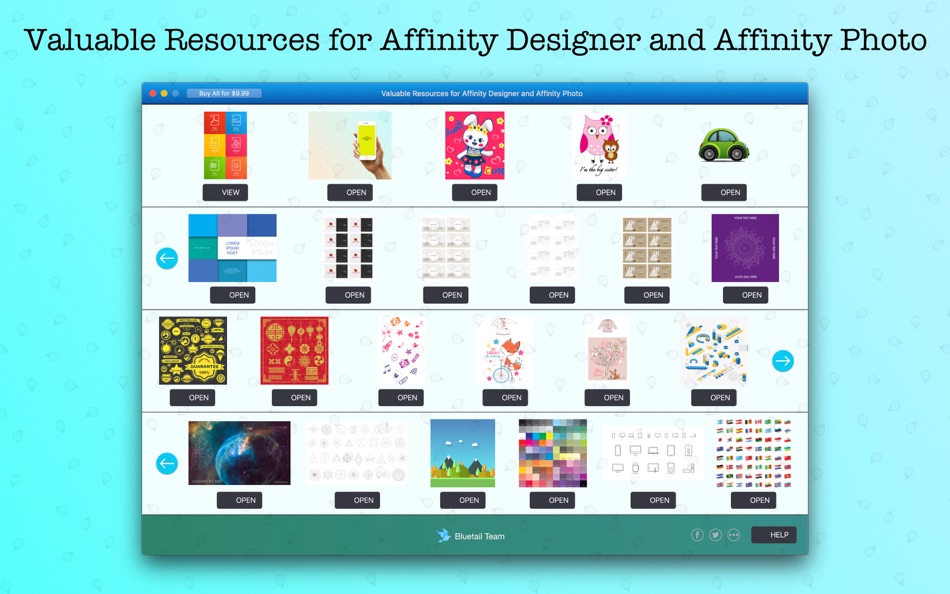This screenshot has width=950, height=594.
Task: Click the Bluetail Team logo link
Action: [x=471, y=536]
